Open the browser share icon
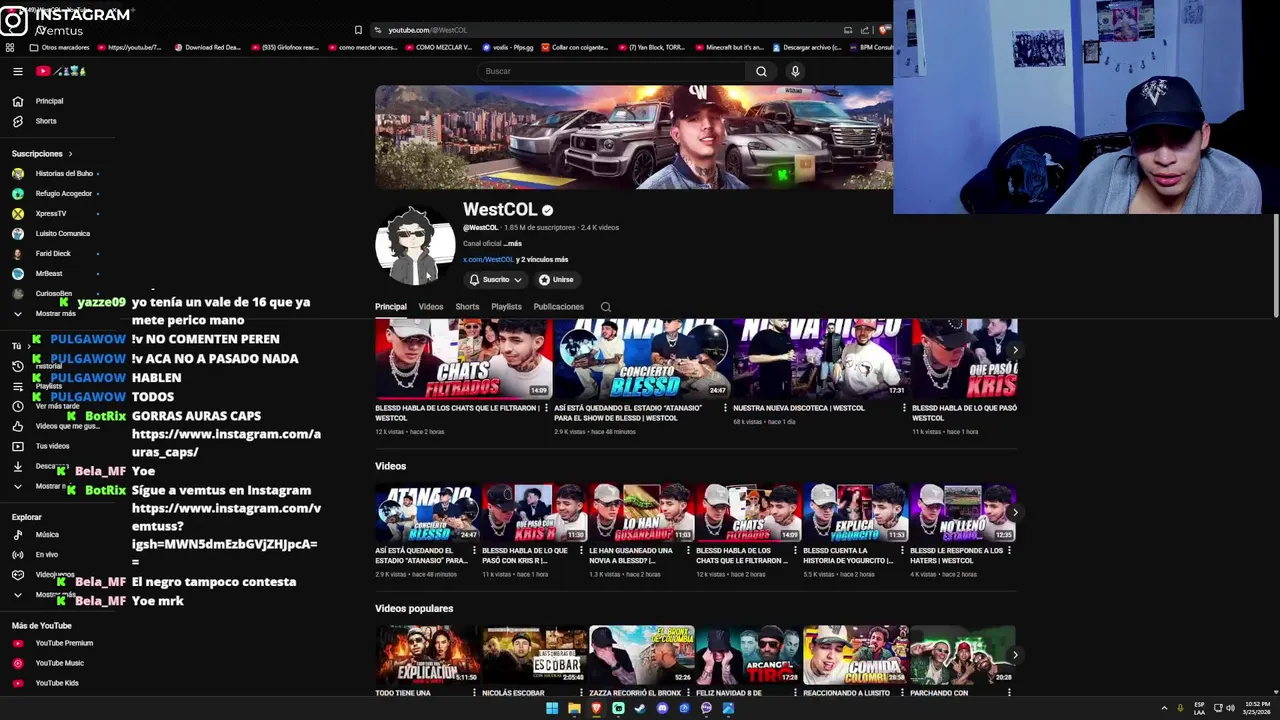 865,30
